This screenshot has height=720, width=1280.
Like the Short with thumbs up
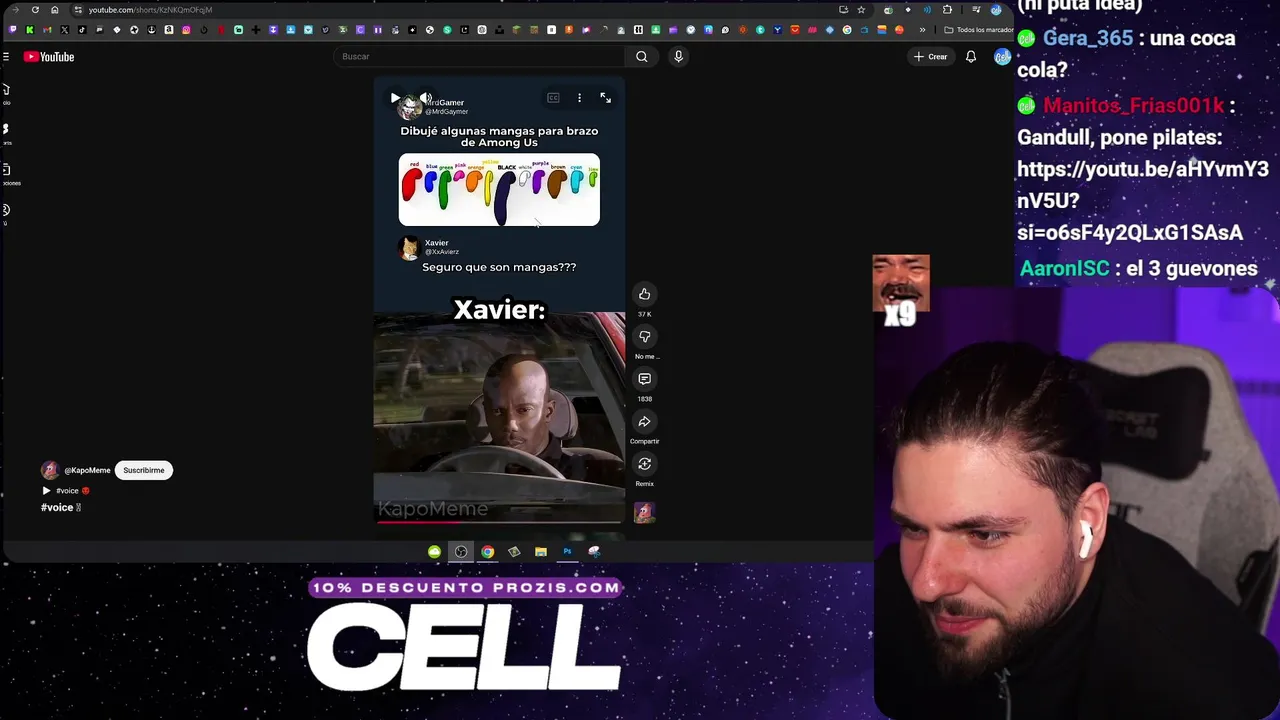[x=644, y=294]
